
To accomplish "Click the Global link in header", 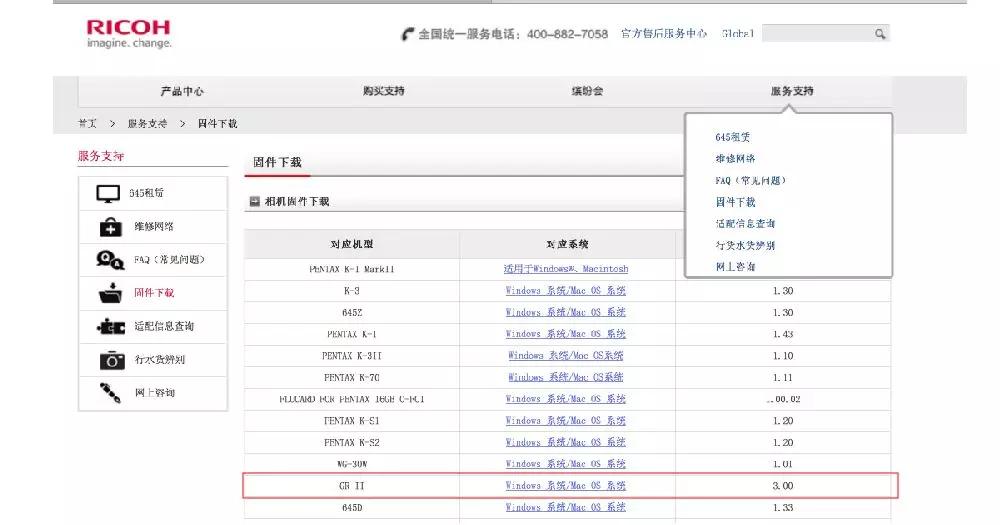I will coord(737,34).
